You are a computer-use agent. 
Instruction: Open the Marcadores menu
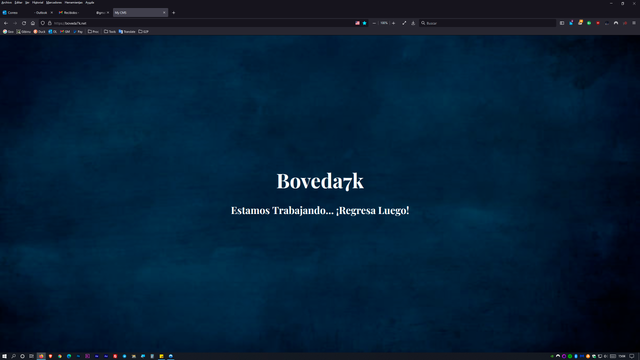click(x=54, y=2)
